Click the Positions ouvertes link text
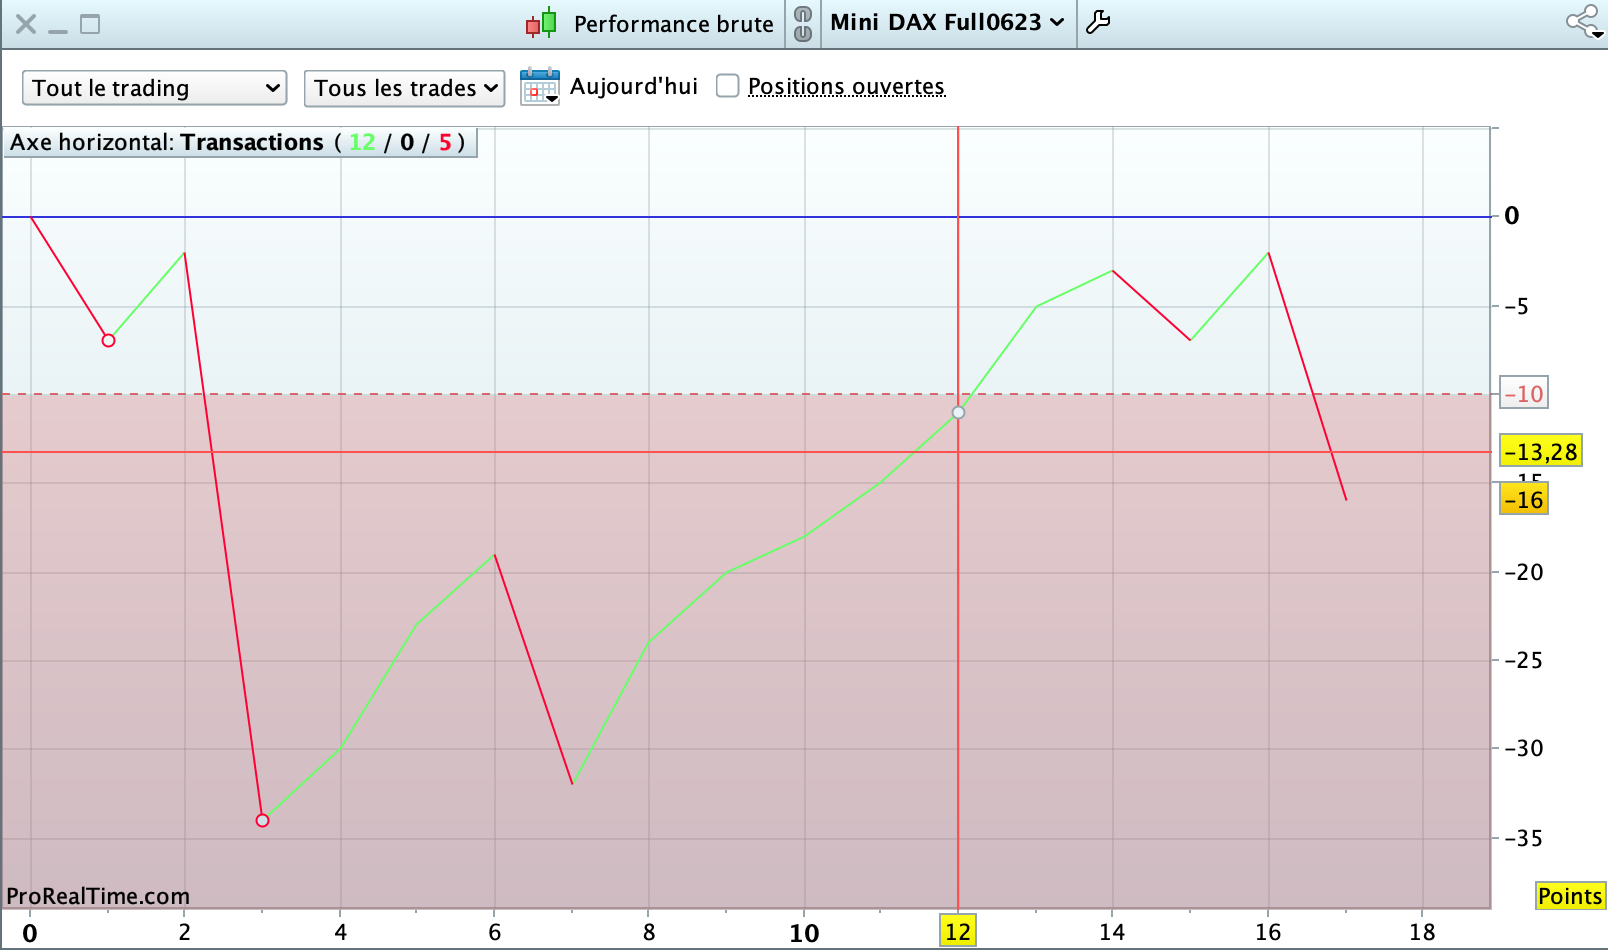Image resolution: width=1608 pixels, height=950 pixels. [846, 87]
